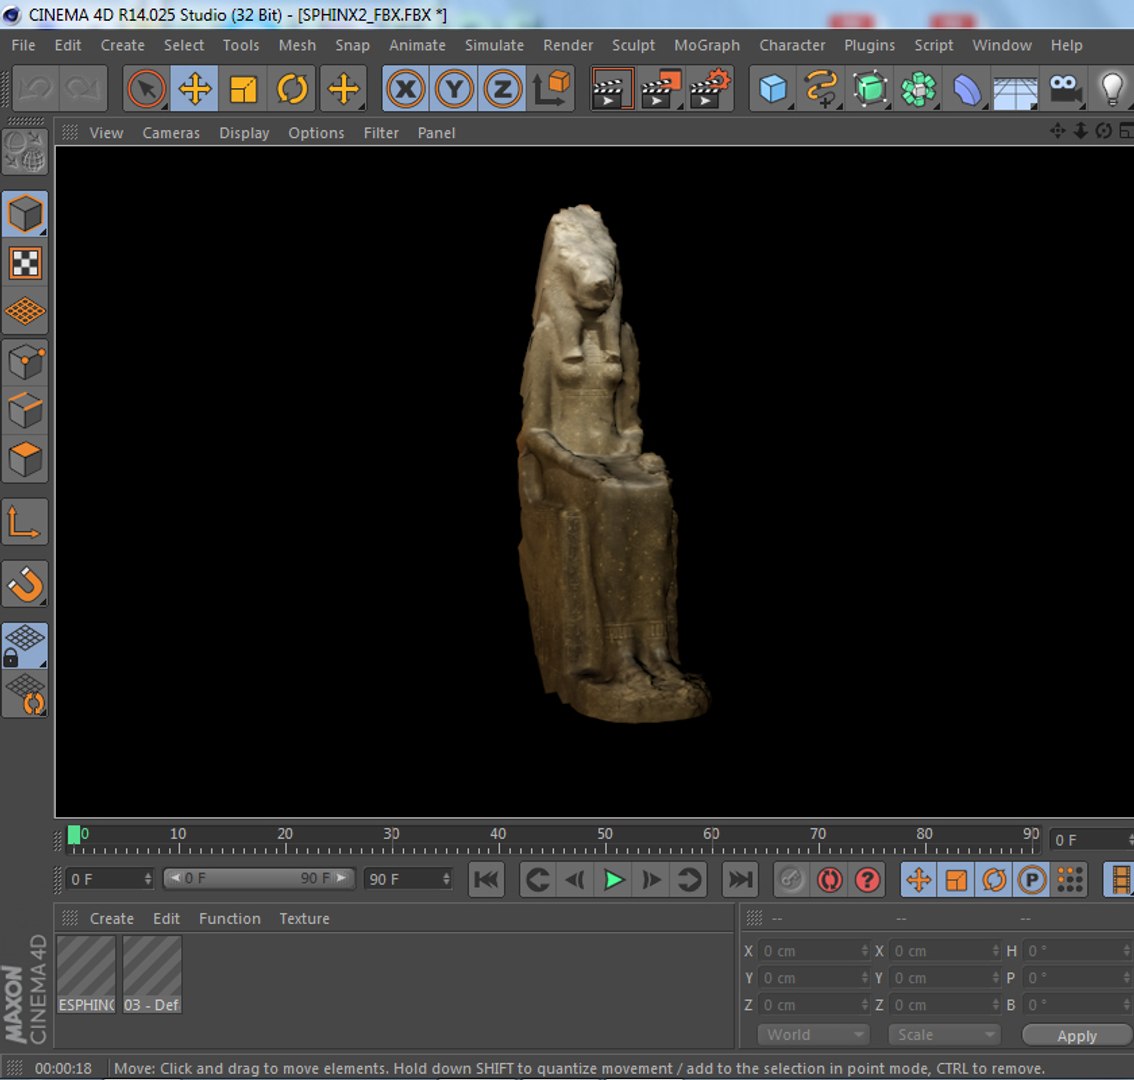Select the Live Selection tool
The height and width of the screenshot is (1080, 1134).
(x=146, y=89)
